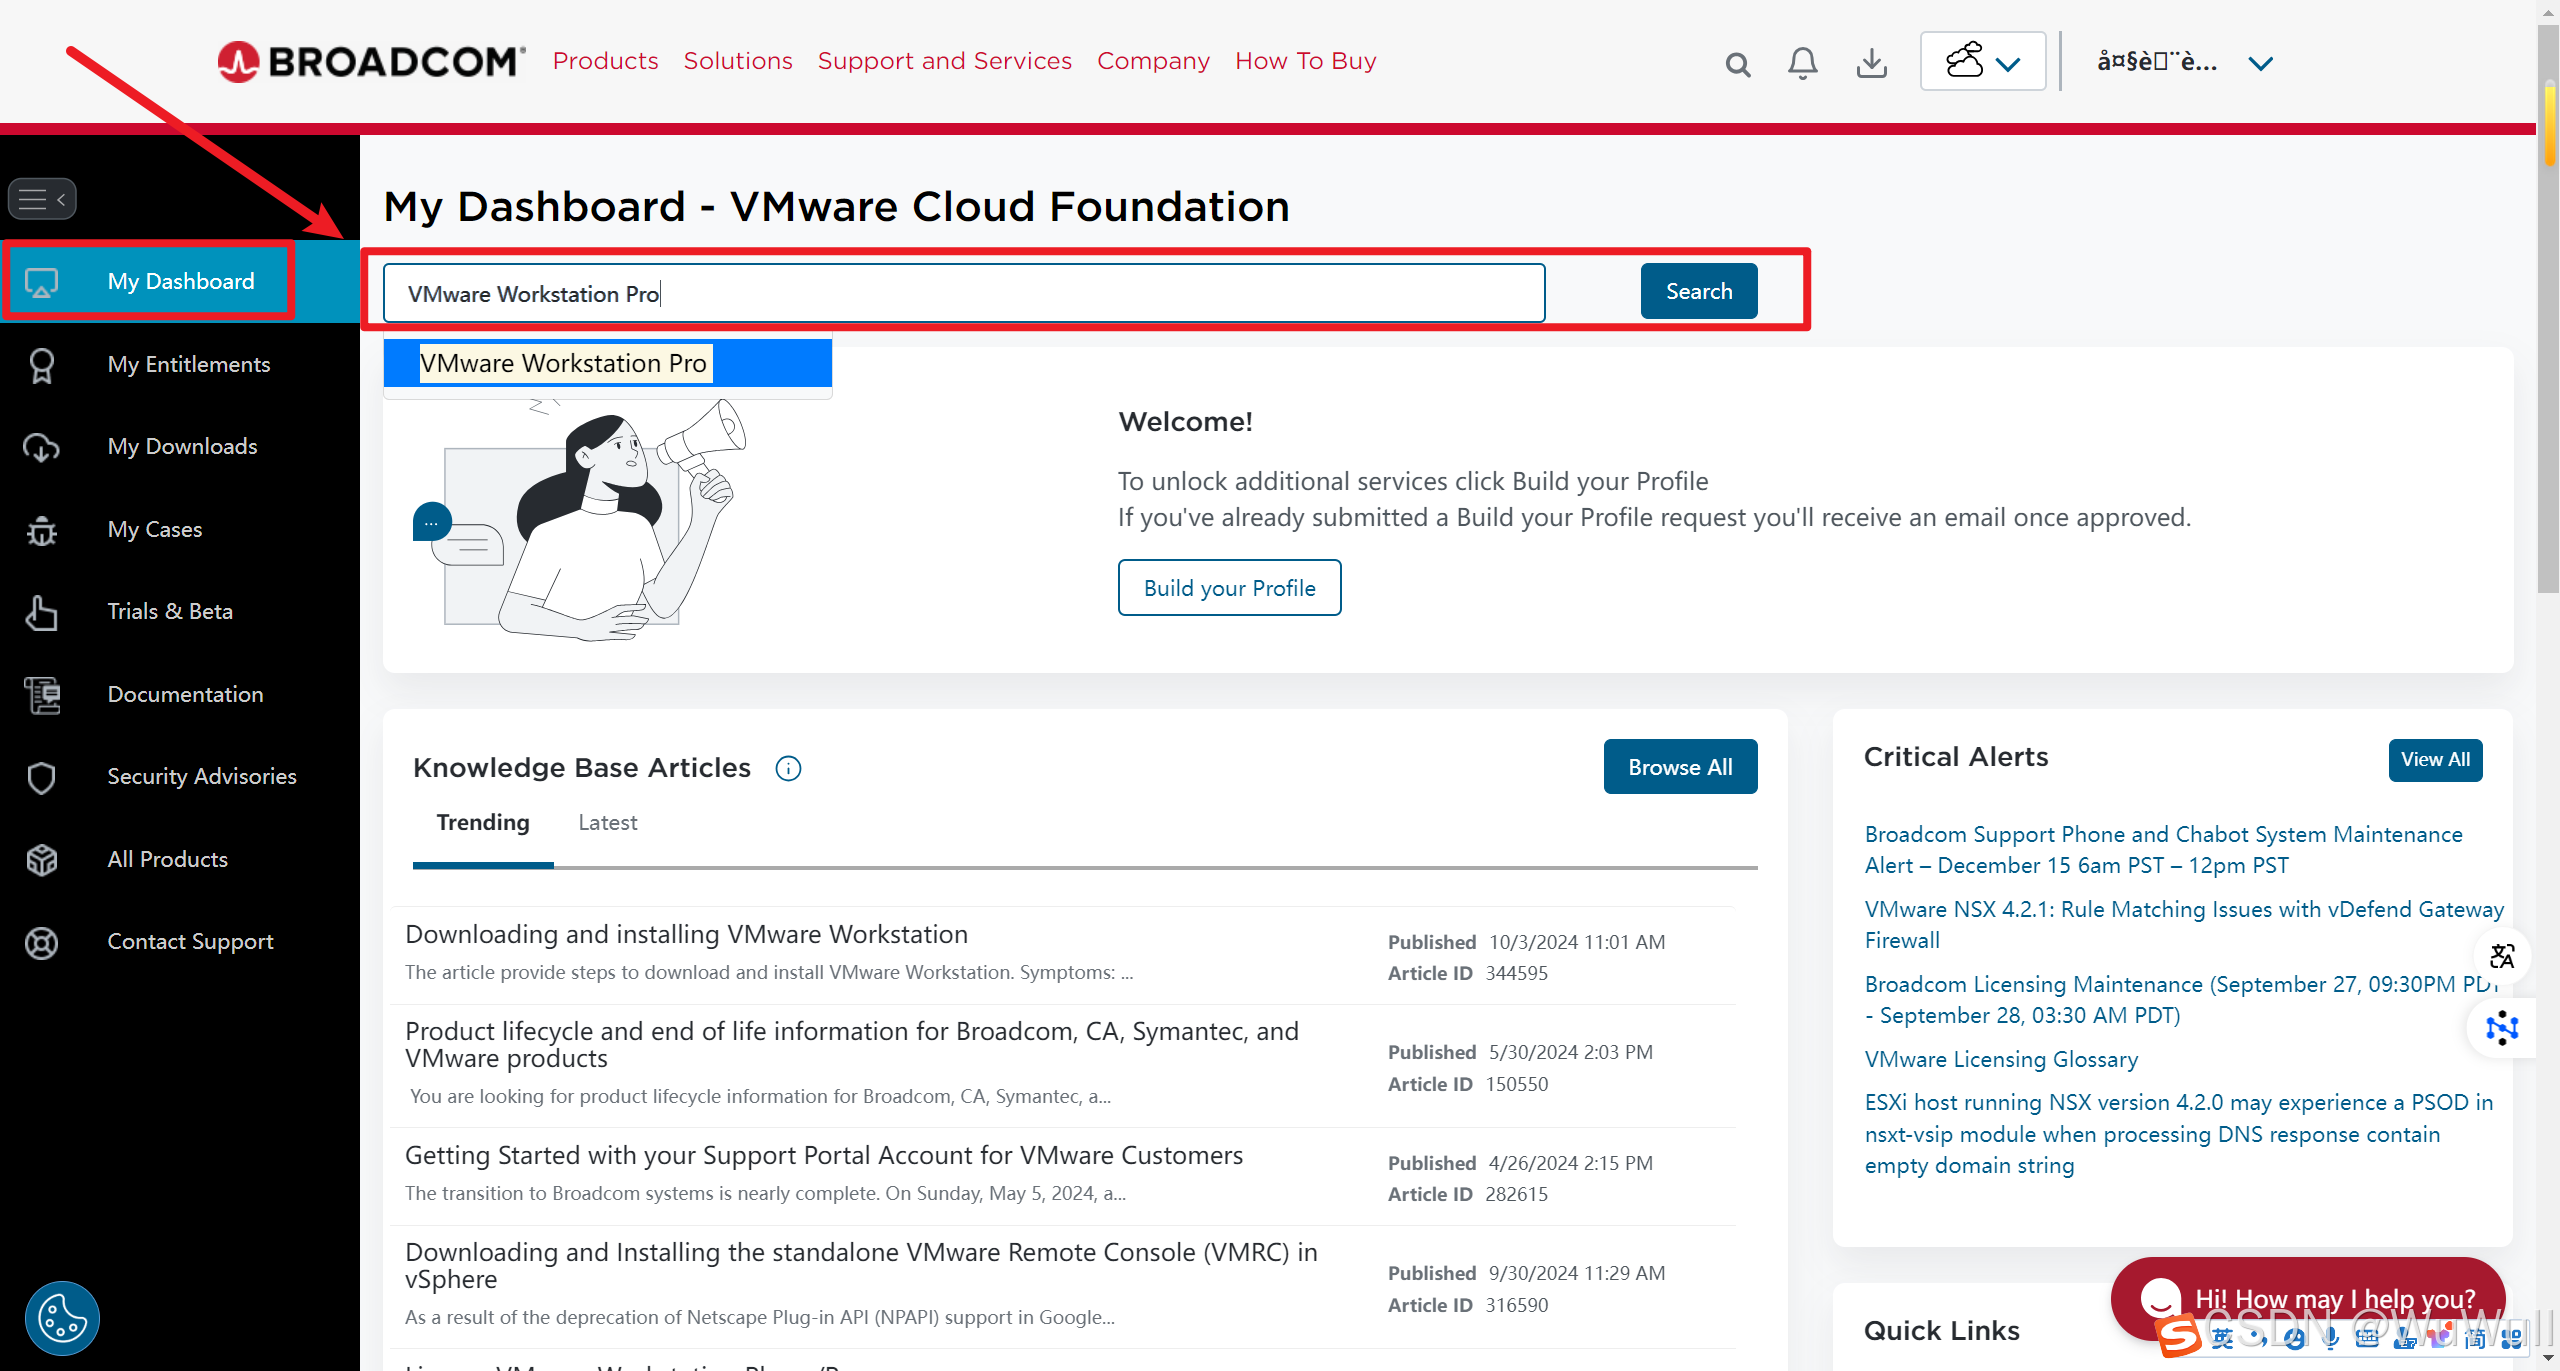Click inside the product search input field
This screenshot has height=1371, width=2560.
click(963, 294)
